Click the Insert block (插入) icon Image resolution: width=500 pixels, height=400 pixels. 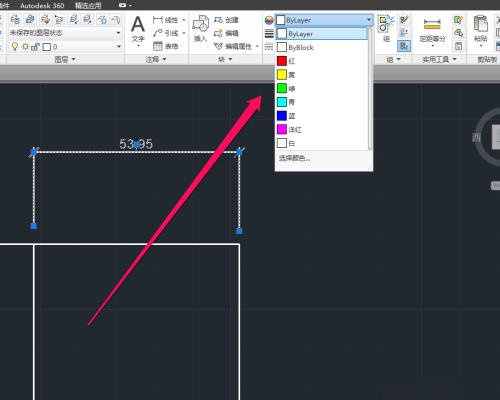point(200,29)
